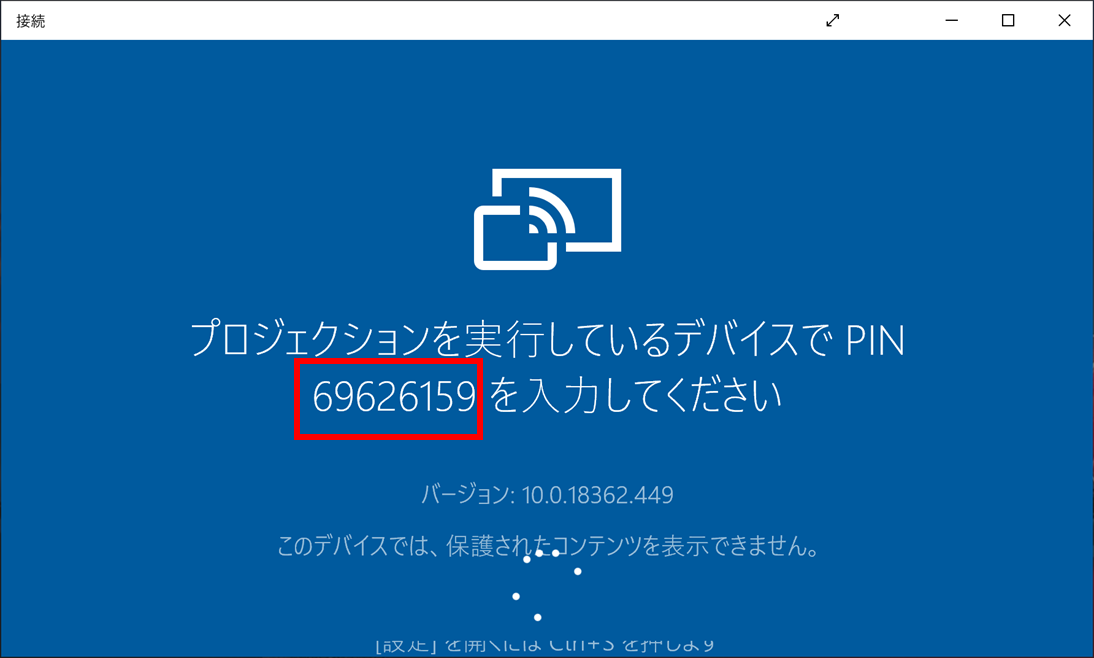
Task: Click the 接続 window title
Action: tap(31, 21)
